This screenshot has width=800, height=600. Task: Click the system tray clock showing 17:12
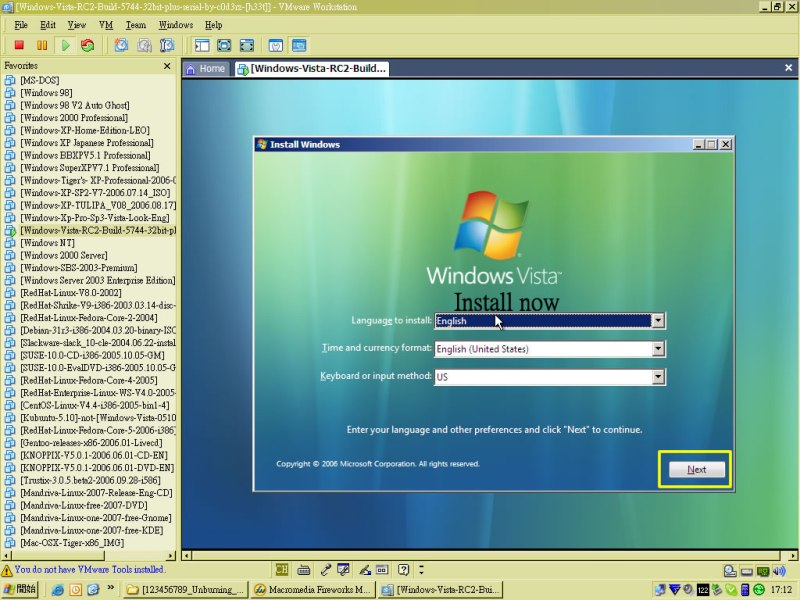781,590
